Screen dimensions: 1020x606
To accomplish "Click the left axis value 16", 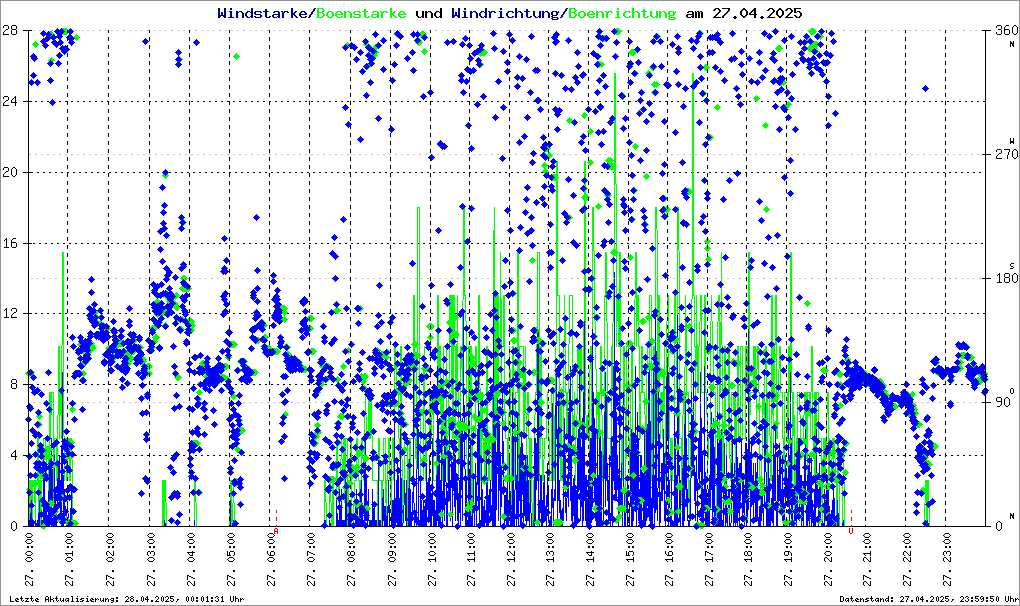I will pyautogui.click(x=9, y=243).
